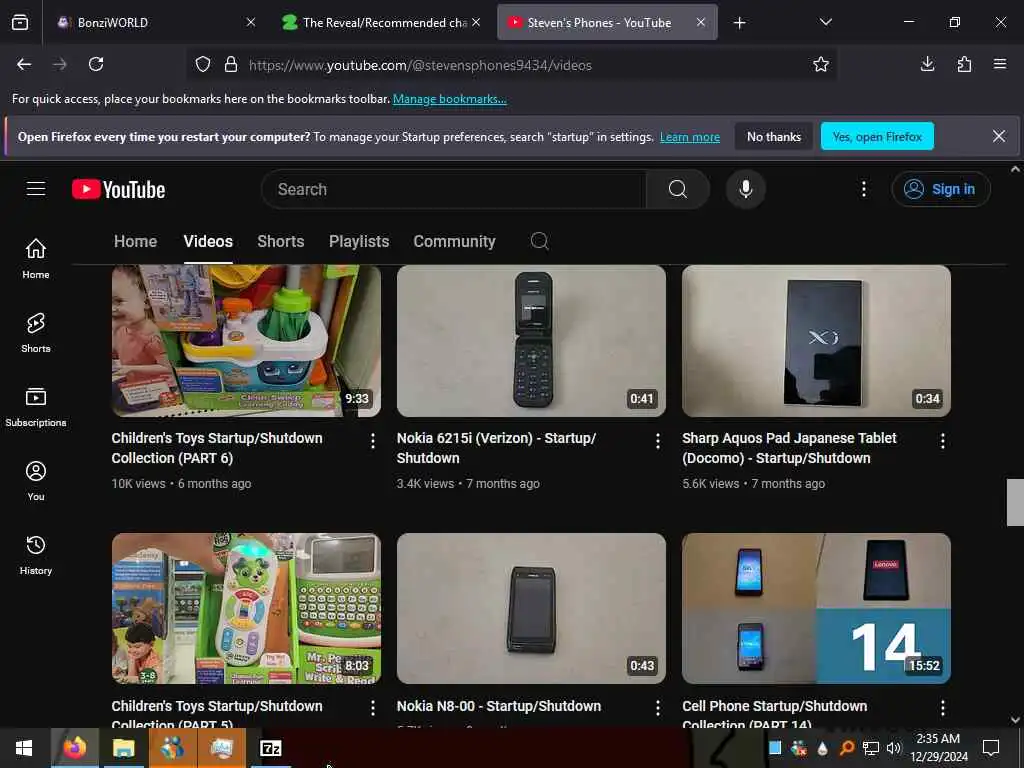This screenshot has height=768, width=1024.
Task: Close the BonziWORLD tab
Action: point(251,22)
